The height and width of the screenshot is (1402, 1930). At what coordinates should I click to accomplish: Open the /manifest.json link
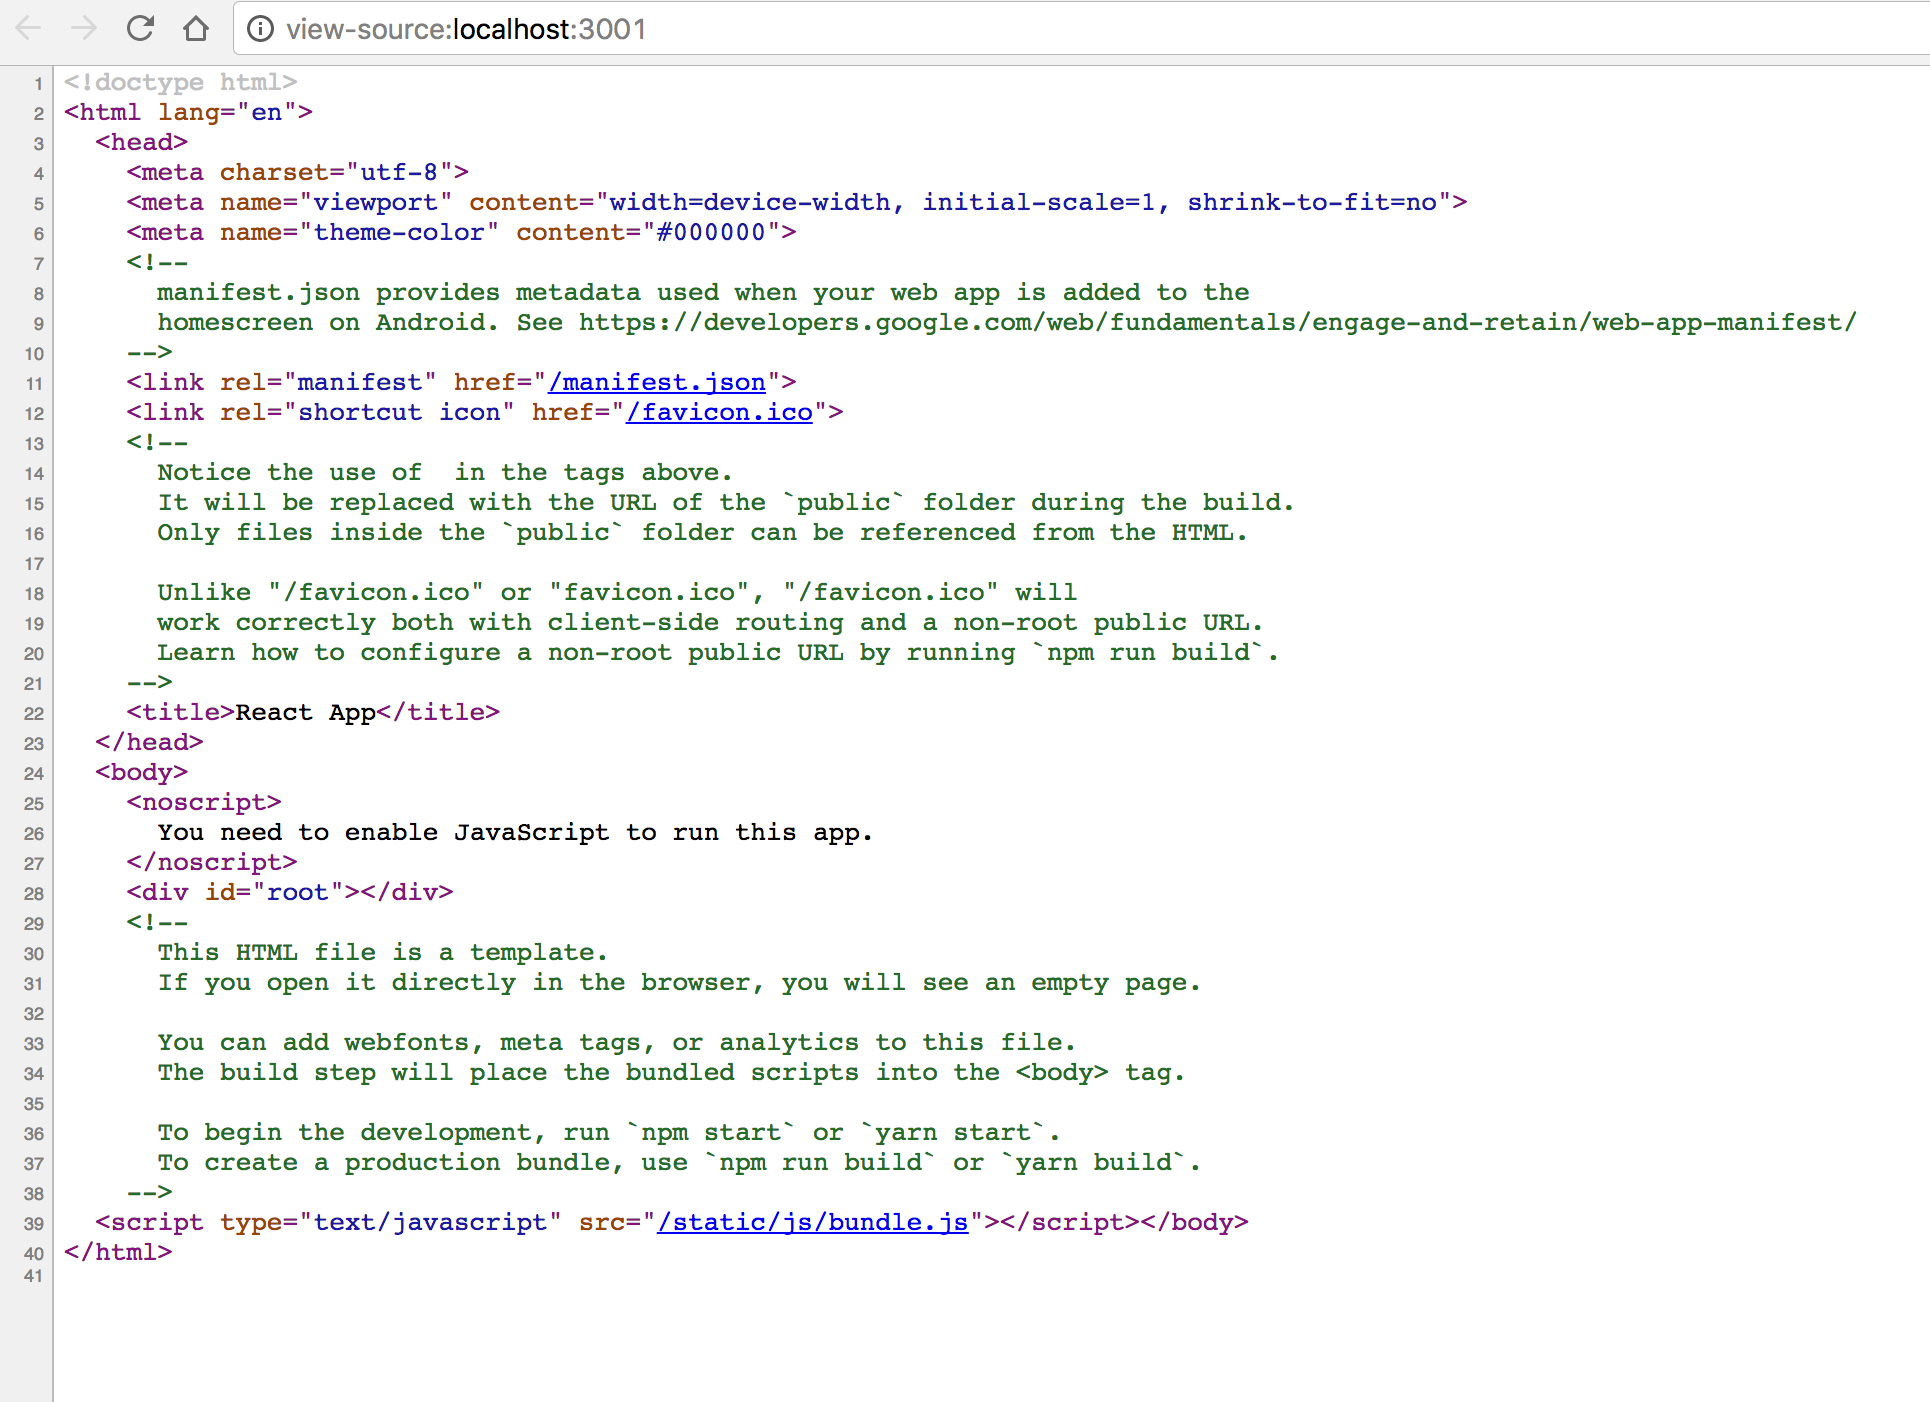pyautogui.click(x=657, y=382)
